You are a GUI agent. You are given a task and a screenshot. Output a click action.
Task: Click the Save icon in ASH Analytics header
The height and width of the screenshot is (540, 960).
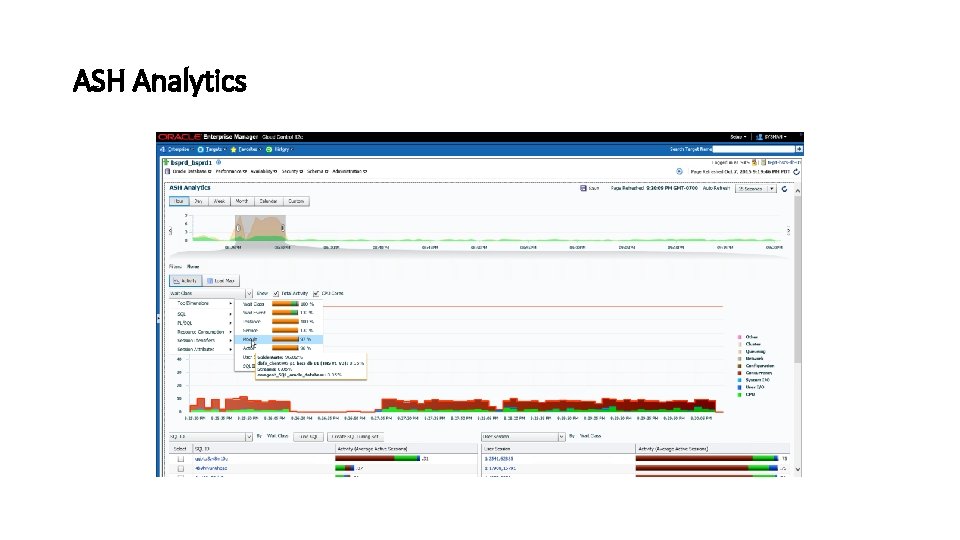(x=583, y=189)
